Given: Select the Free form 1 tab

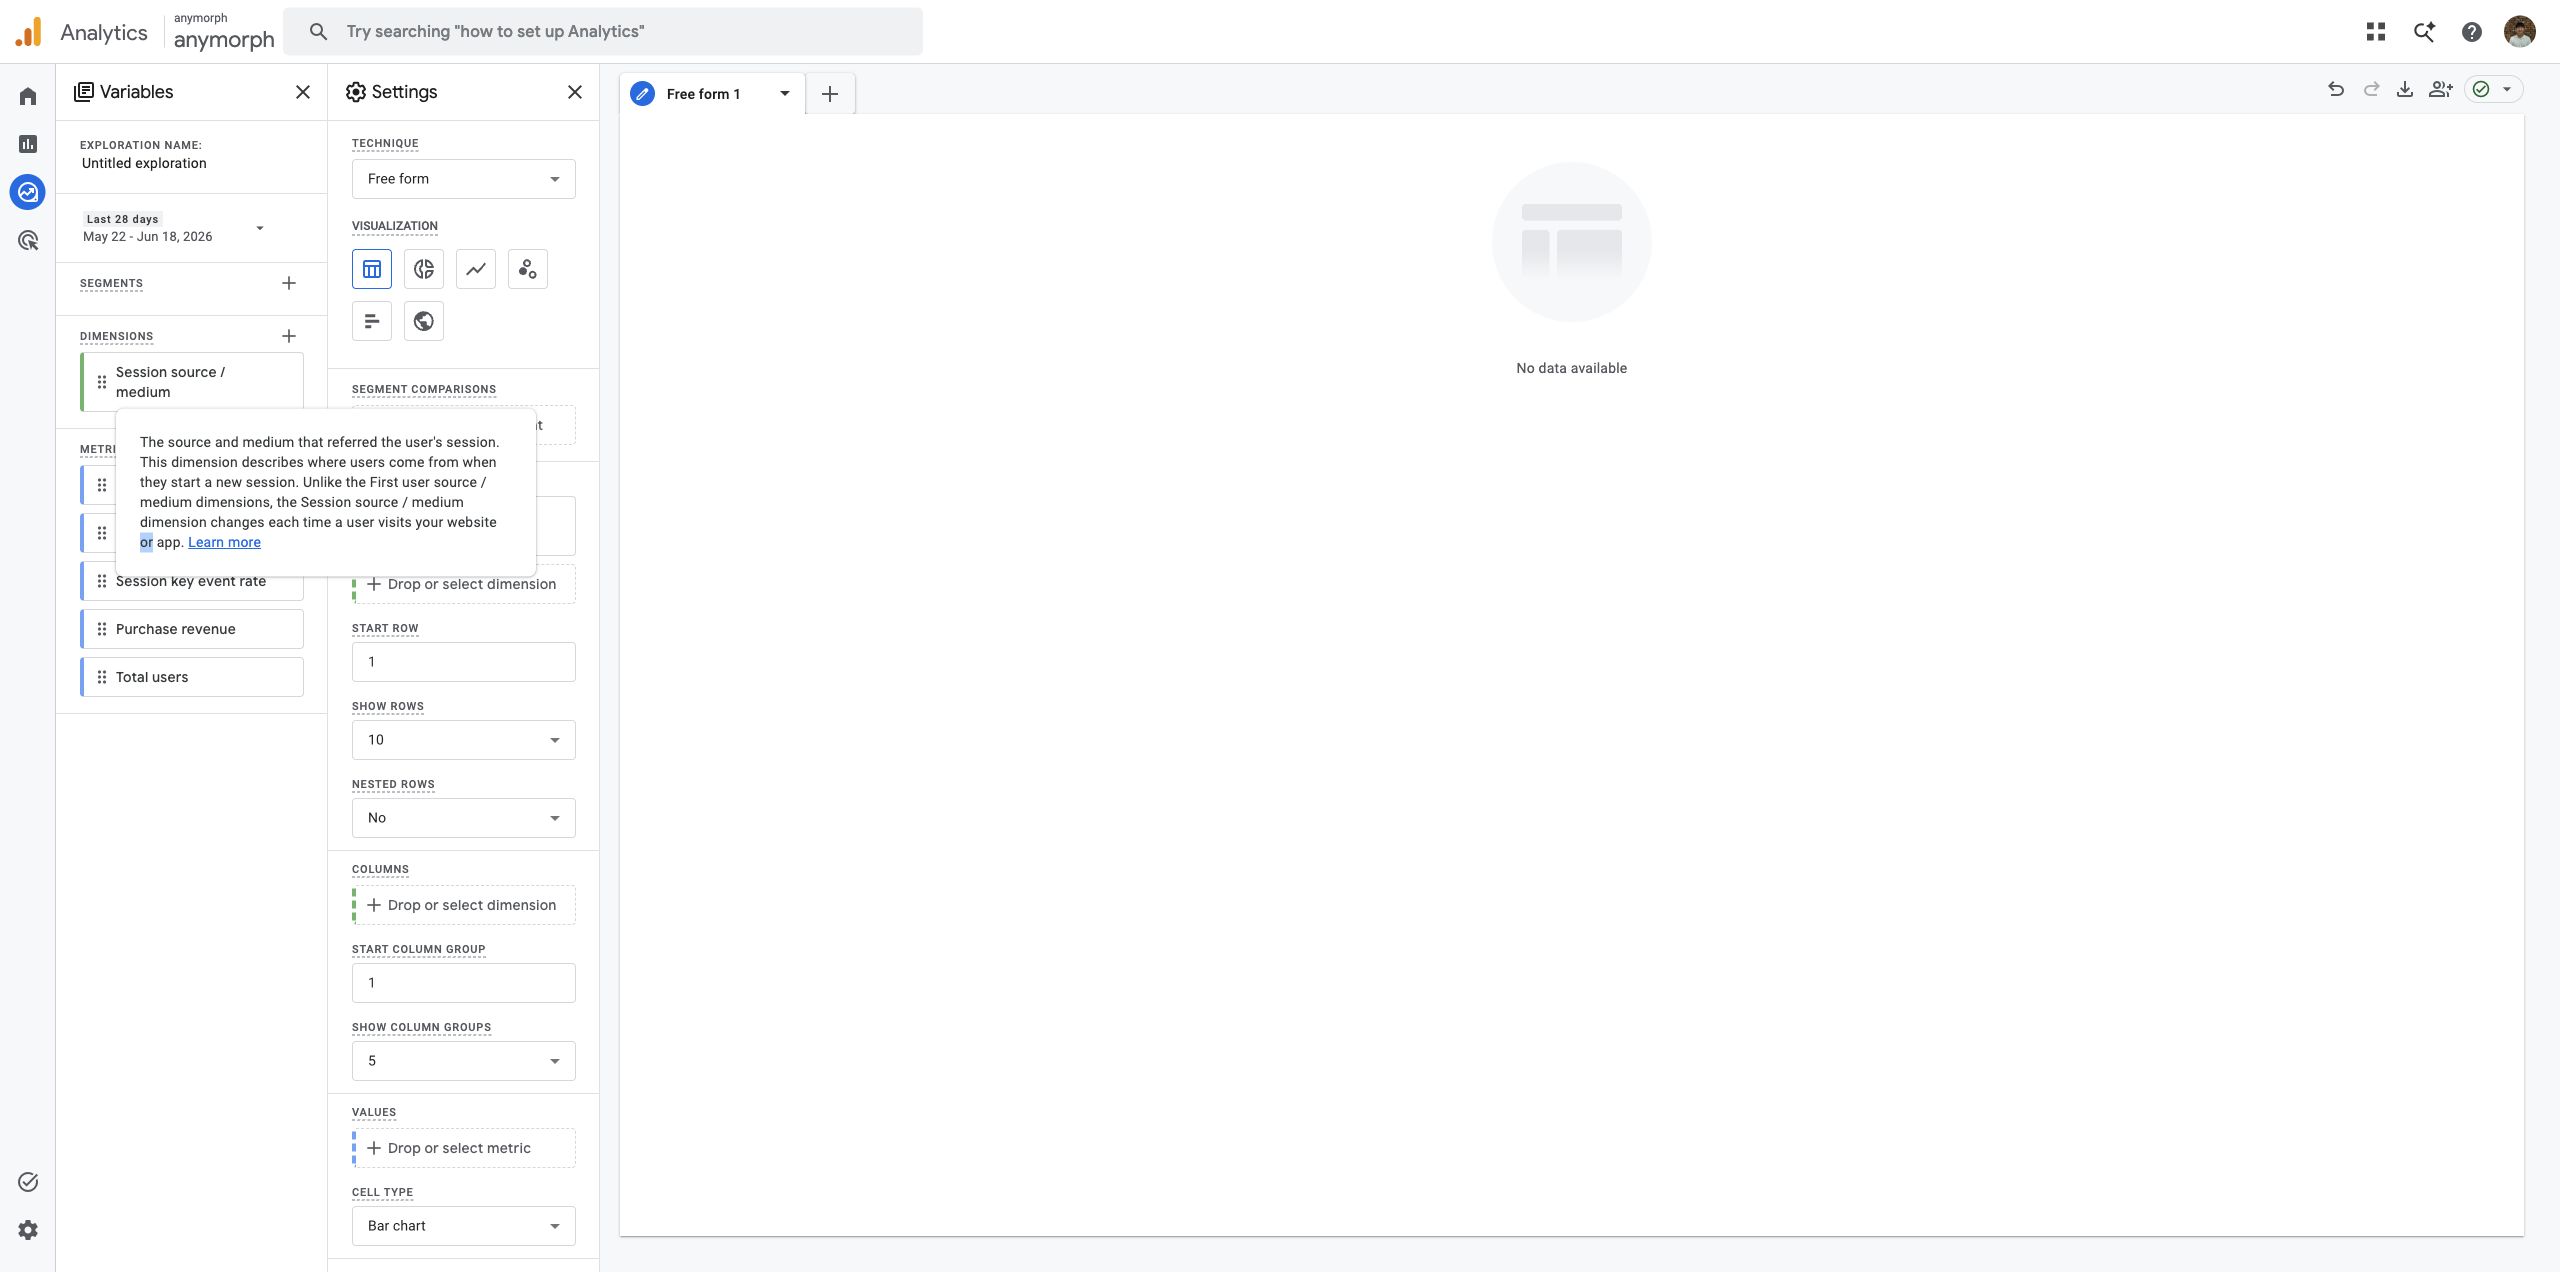Looking at the screenshot, I should pyautogui.click(x=703, y=94).
